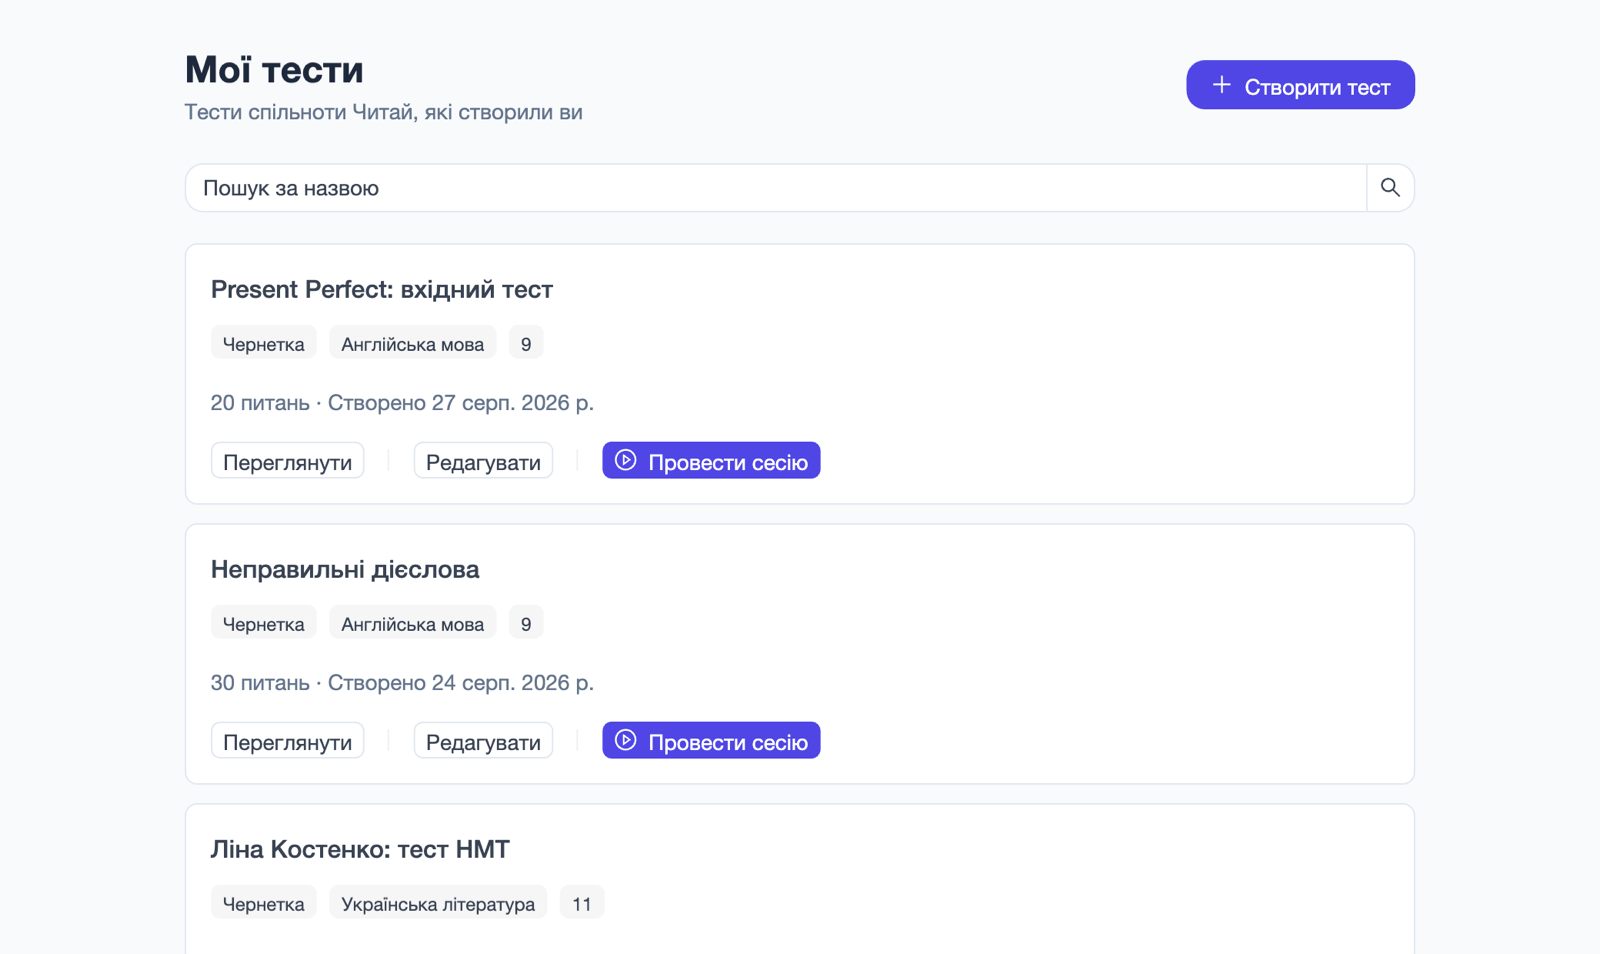
Task: Start Провести сесію for Present Perfect test
Action: point(711,461)
